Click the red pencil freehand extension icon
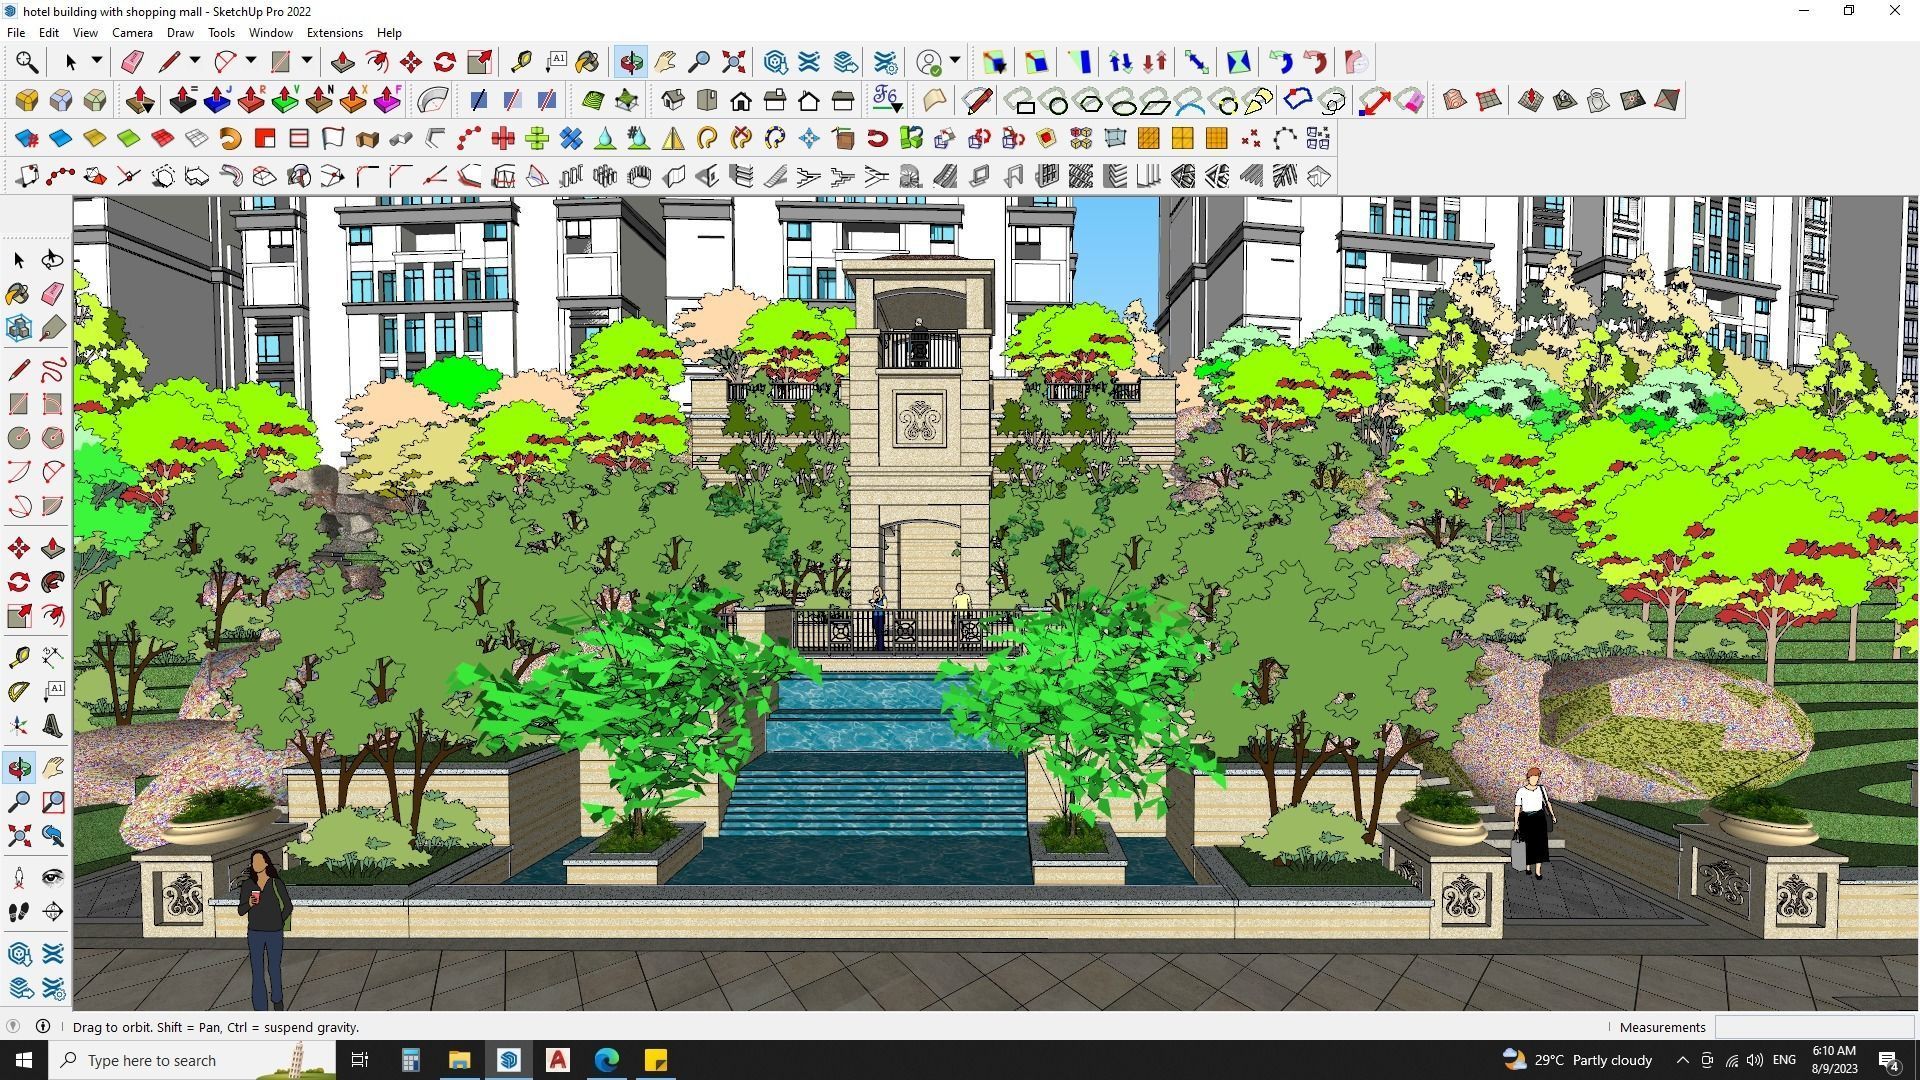Viewport: 1920px width, 1080px height. point(977,100)
